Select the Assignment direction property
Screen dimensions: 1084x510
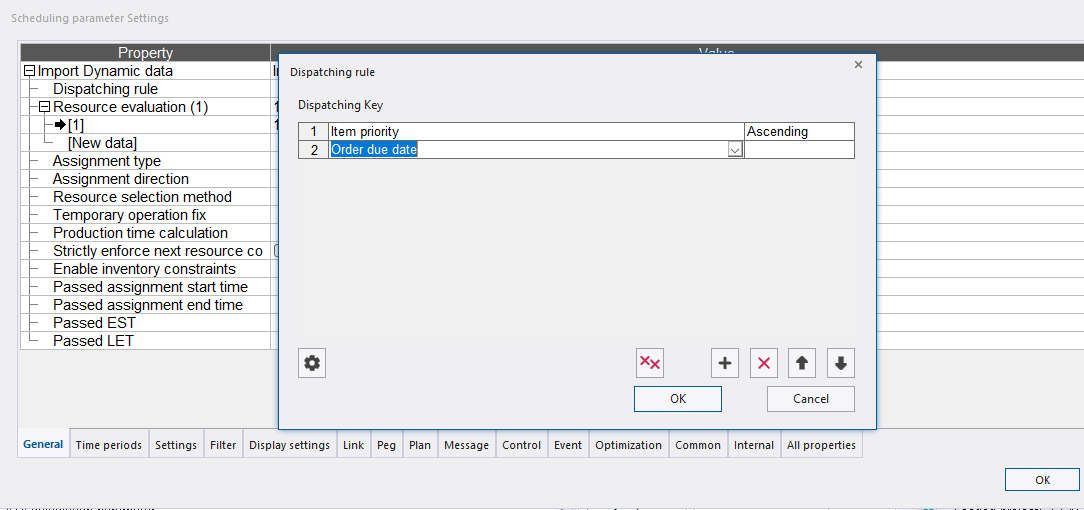(x=121, y=179)
